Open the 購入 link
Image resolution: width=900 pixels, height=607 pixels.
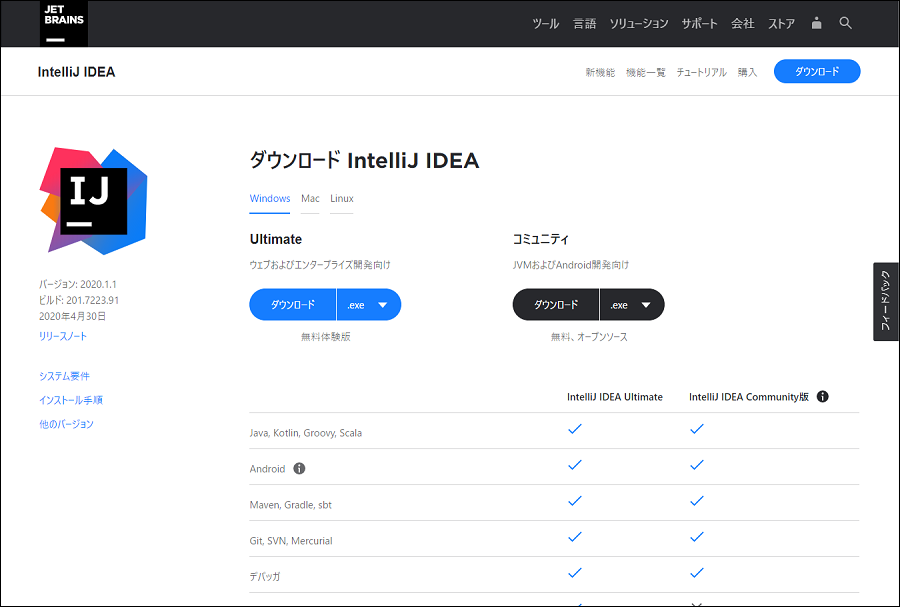coord(747,72)
